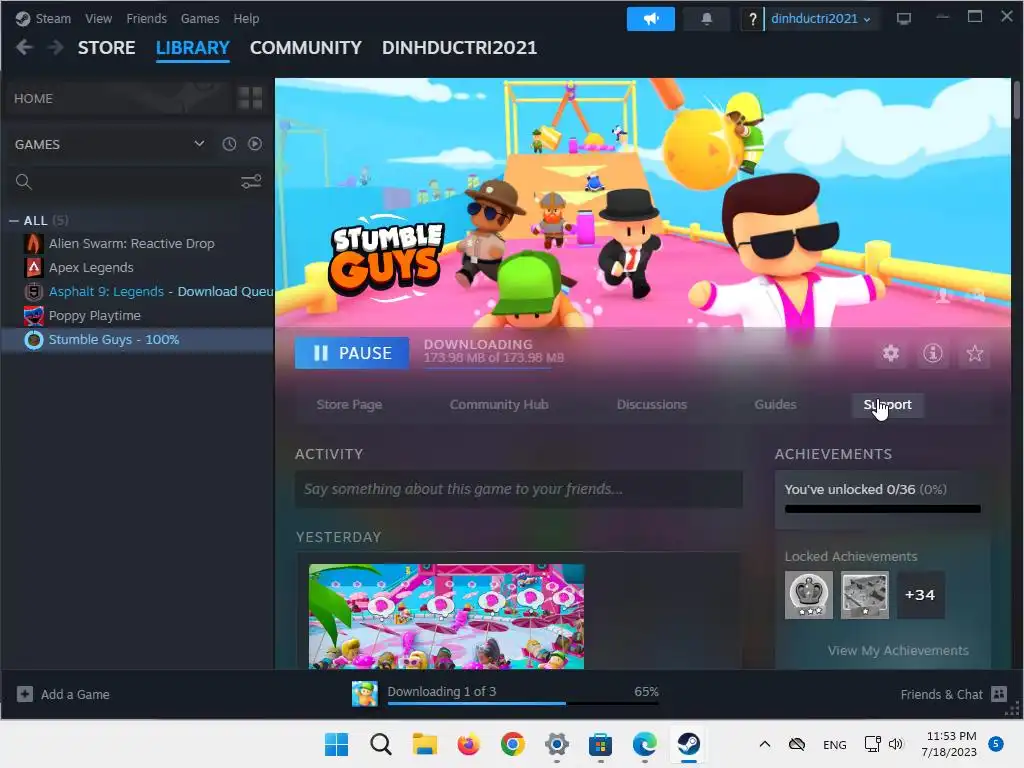Switch to Big Picture mode icon
This screenshot has width=1024, height=768.
tap(903, 19)
